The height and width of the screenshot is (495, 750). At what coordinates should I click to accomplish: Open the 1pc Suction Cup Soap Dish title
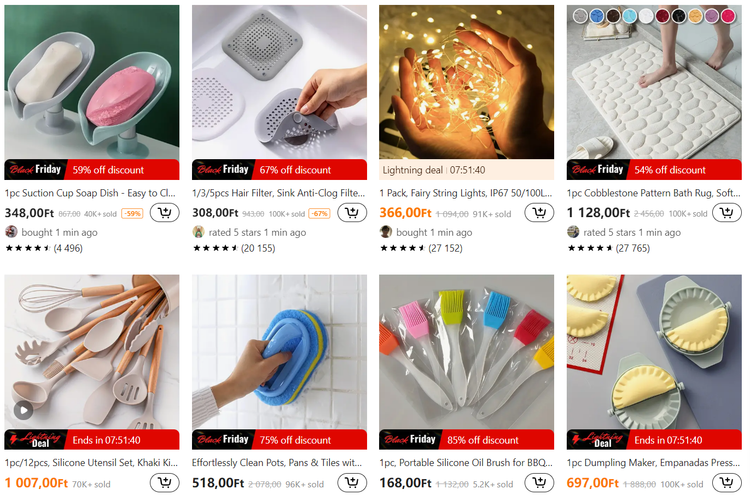pos(90,193)
